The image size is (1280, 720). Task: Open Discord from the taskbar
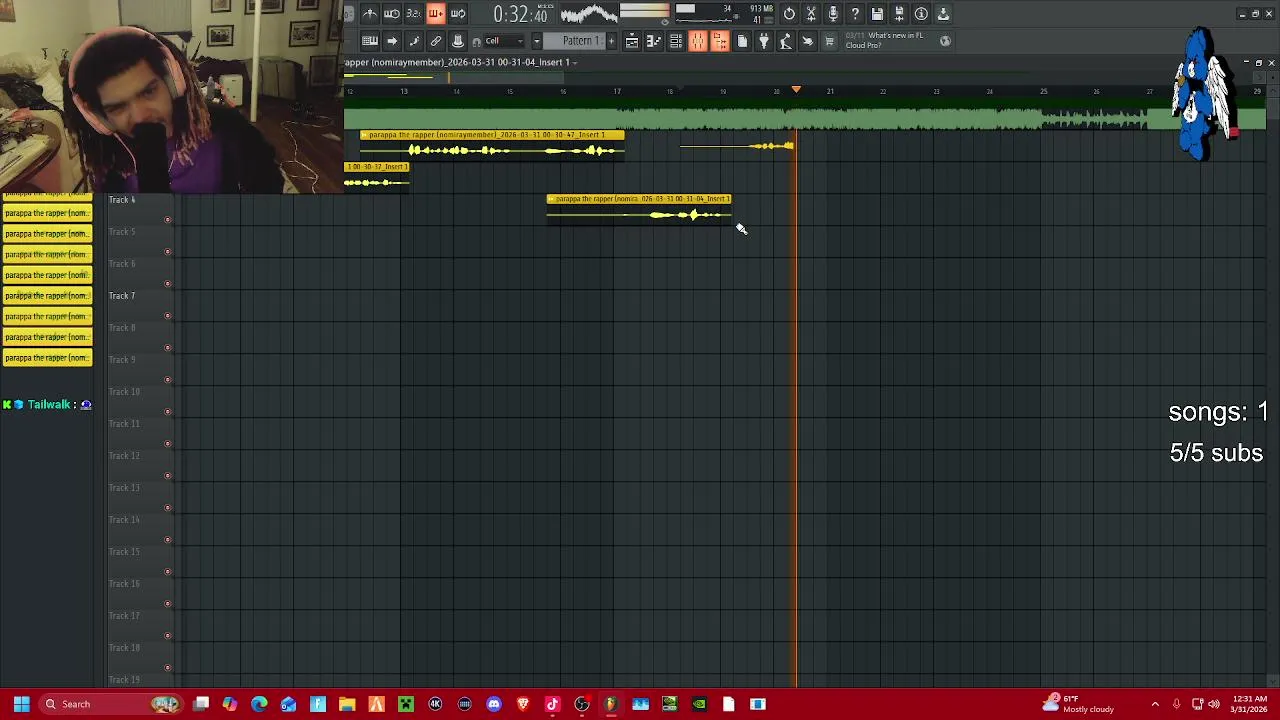(494, 704)
